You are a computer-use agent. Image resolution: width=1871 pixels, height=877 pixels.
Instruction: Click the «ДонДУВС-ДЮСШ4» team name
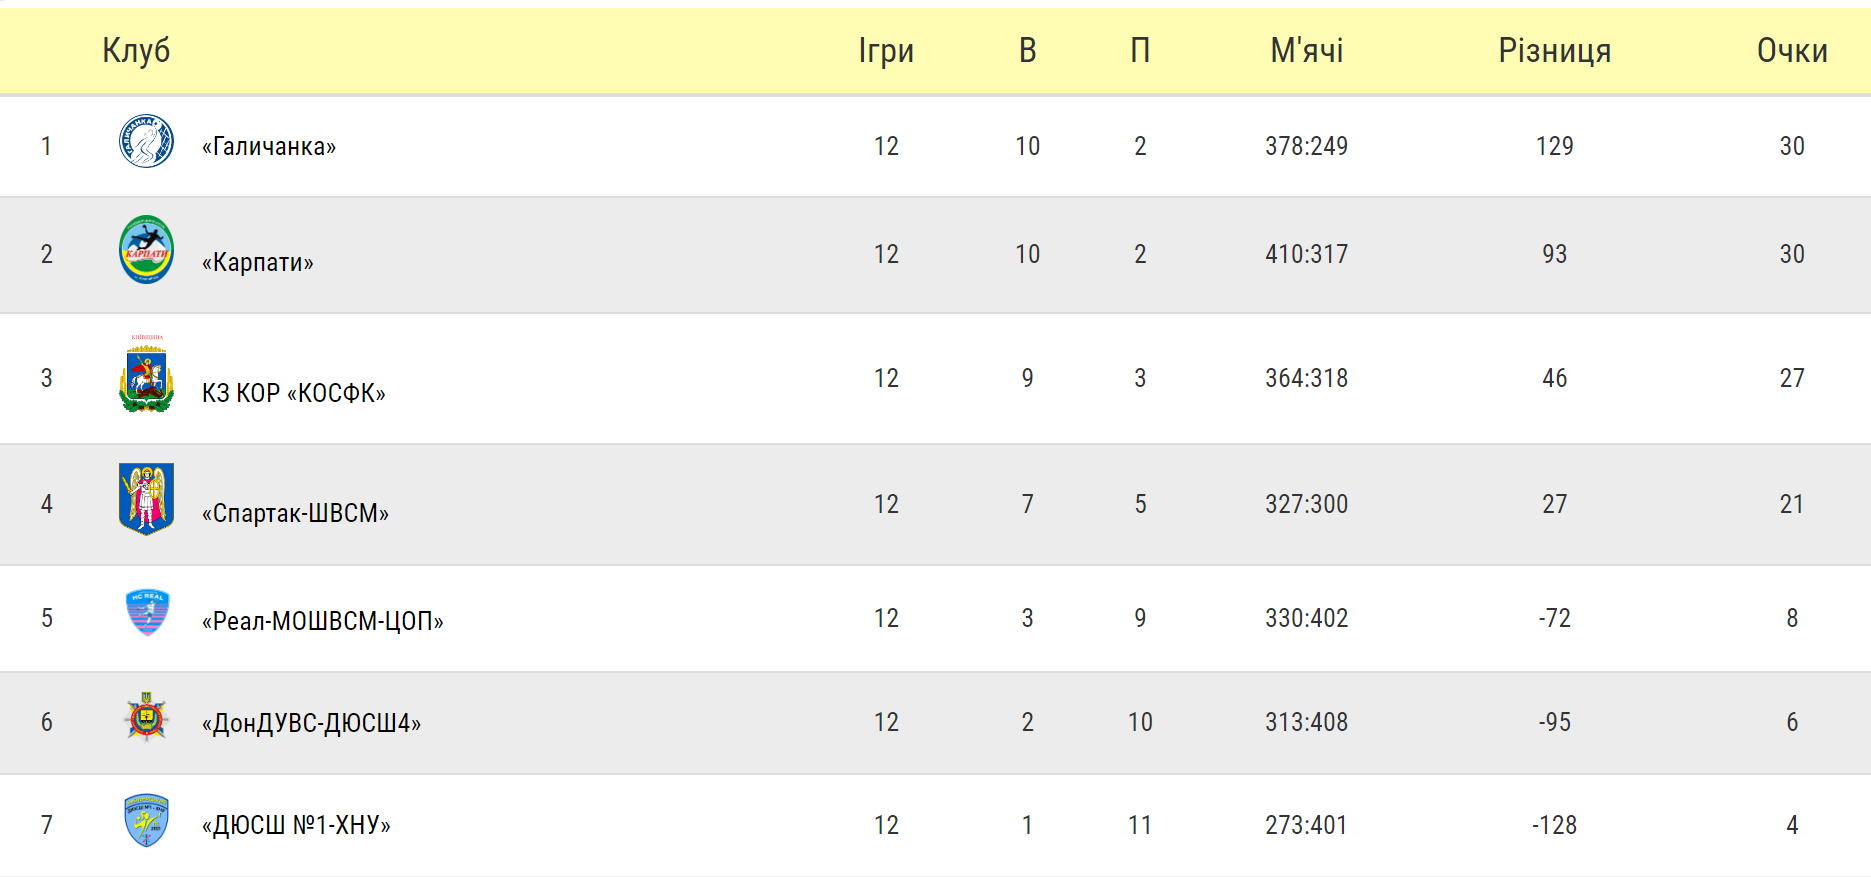311,722
